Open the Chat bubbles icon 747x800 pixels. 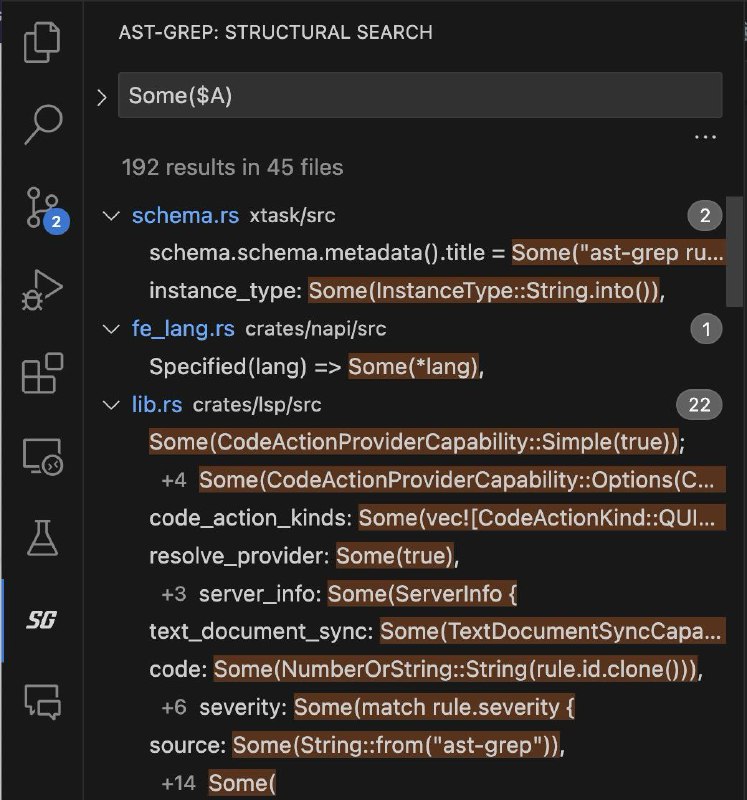(x=43, y=702)
